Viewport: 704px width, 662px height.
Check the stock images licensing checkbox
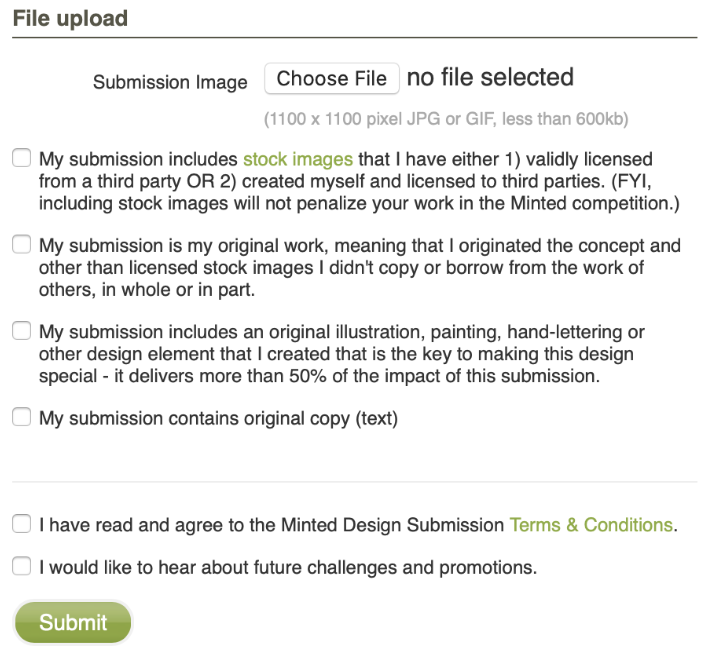[x=22, y=158]
